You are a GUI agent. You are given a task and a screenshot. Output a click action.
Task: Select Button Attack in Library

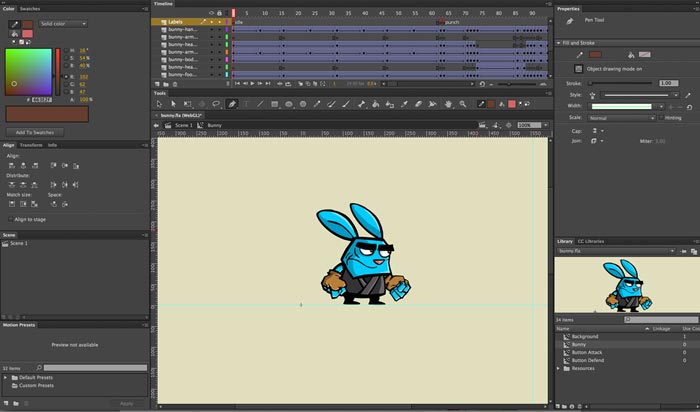(587, 353)
